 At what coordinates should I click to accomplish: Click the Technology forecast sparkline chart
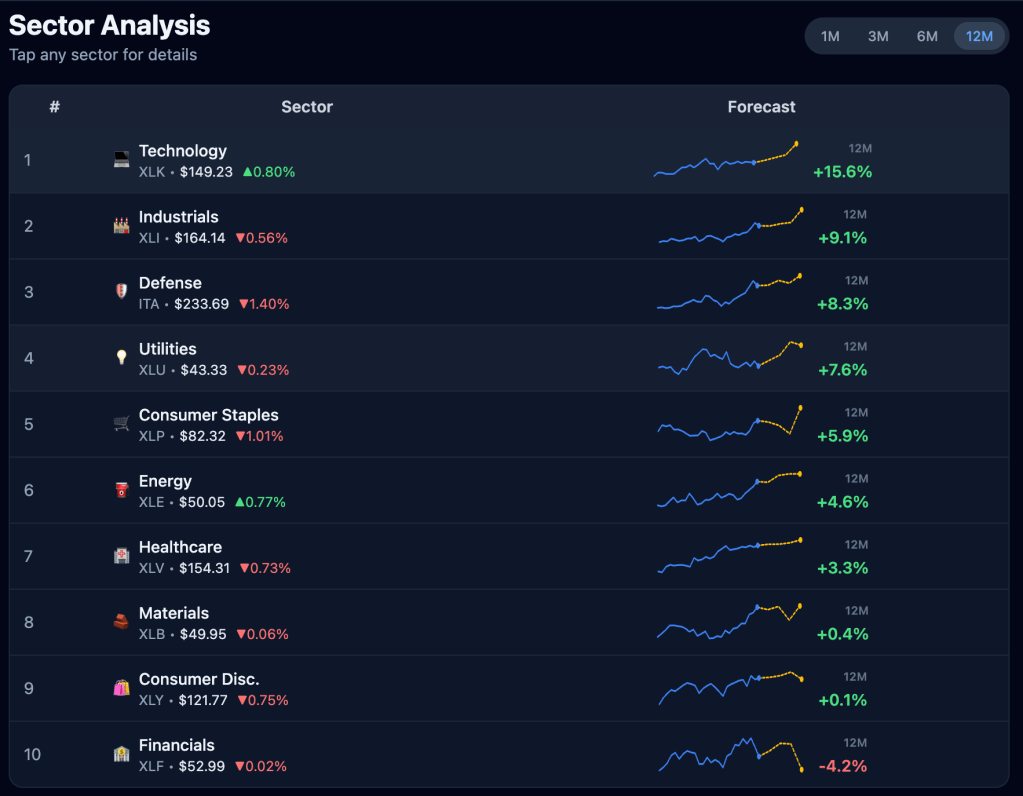pyautogui.click(x=726, y=160)
